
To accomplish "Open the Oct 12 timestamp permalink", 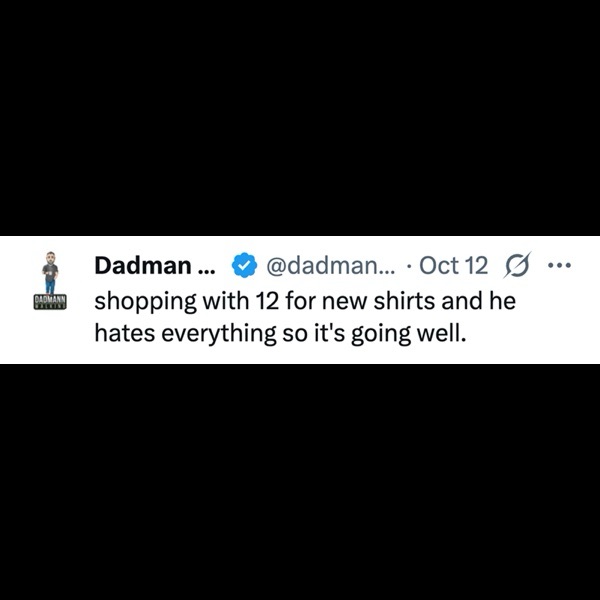I will click(453, 265).
